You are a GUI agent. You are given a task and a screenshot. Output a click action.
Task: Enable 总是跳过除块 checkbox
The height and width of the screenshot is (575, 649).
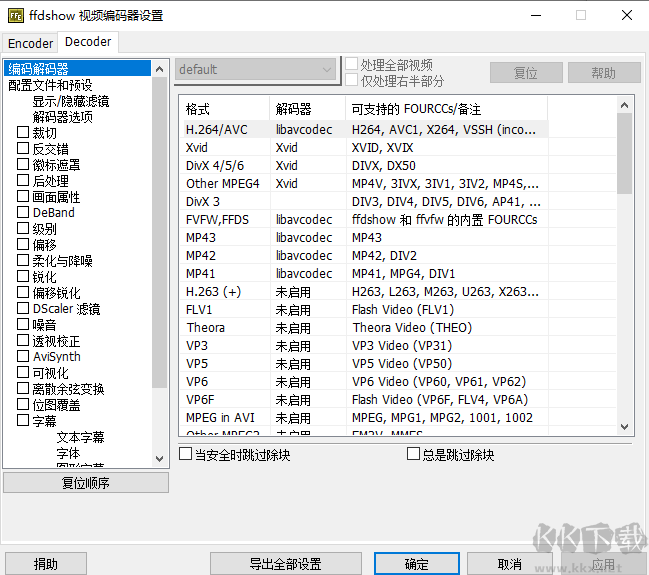click(x=414, y=455)
